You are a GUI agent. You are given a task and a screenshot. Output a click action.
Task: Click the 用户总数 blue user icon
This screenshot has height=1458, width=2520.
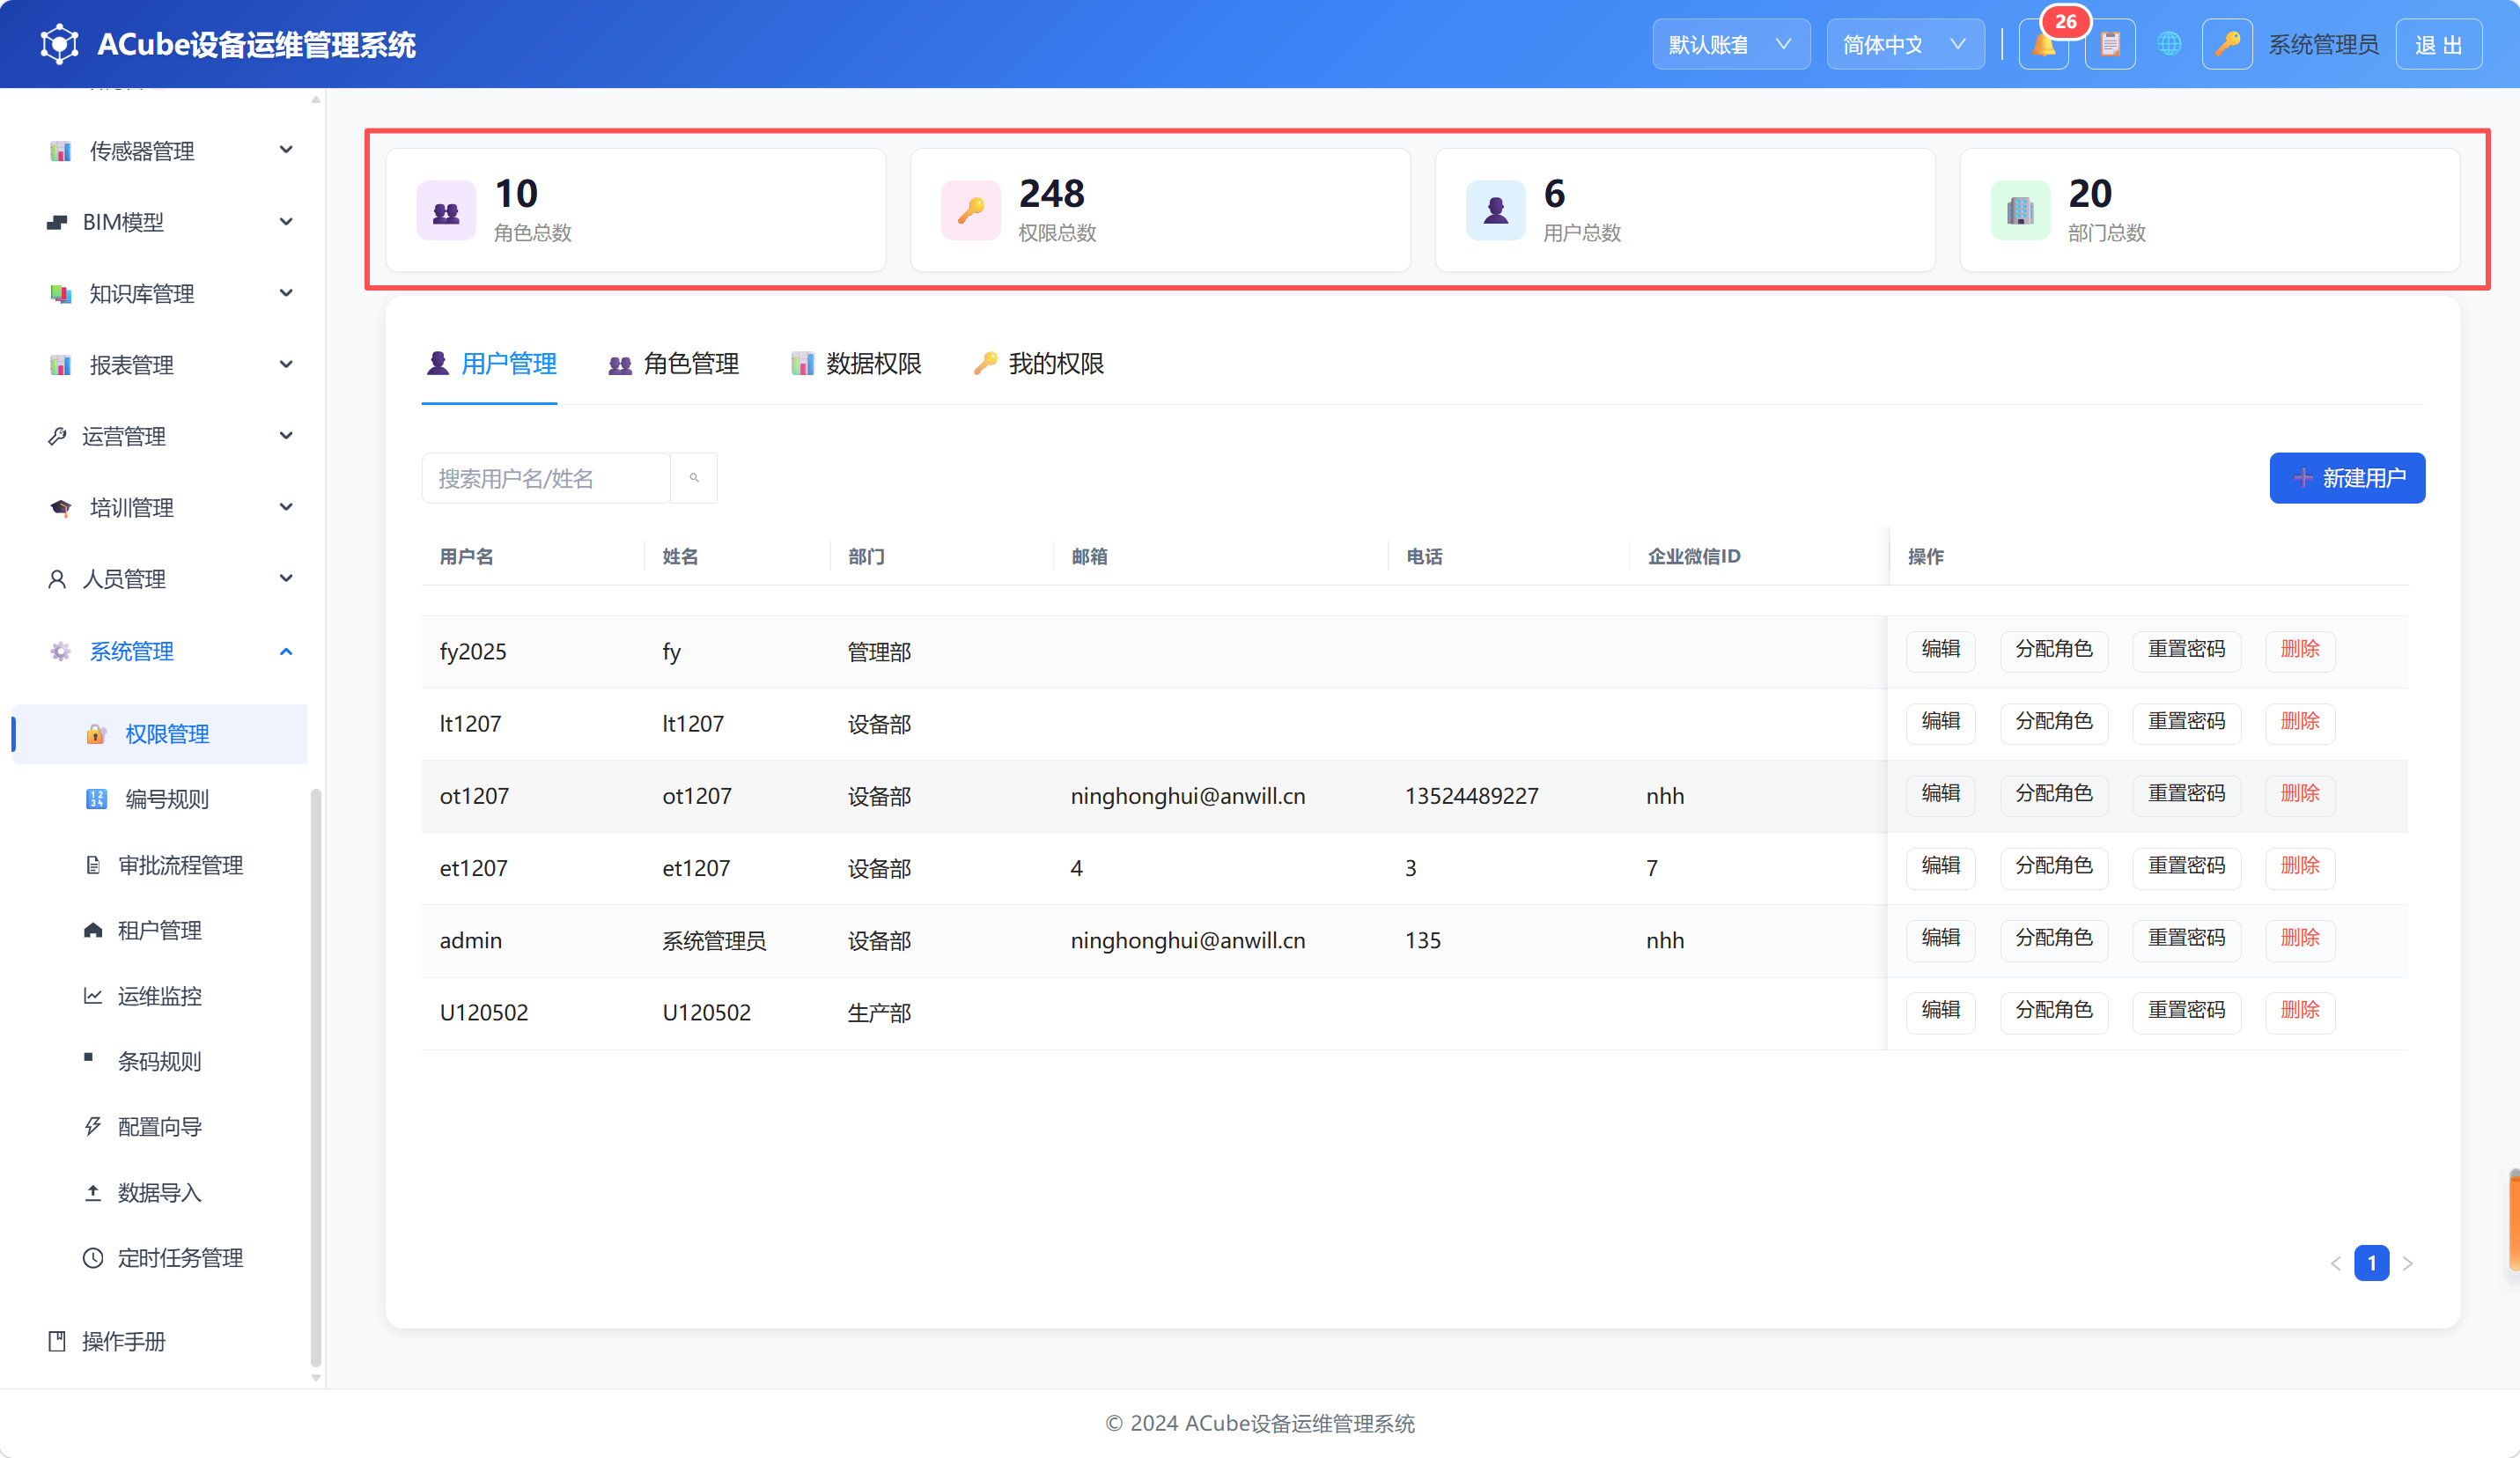pyautogui.click(x=1495, y=211)
